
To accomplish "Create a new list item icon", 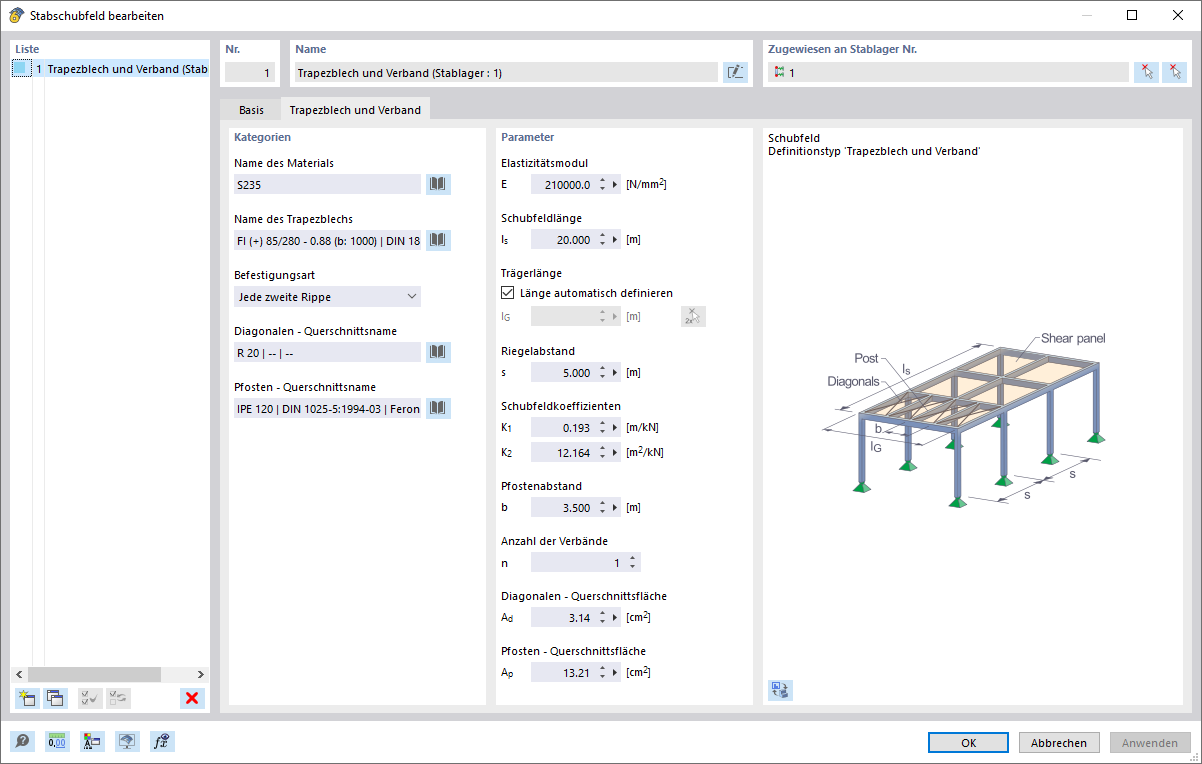I will (x=27, y=698).
